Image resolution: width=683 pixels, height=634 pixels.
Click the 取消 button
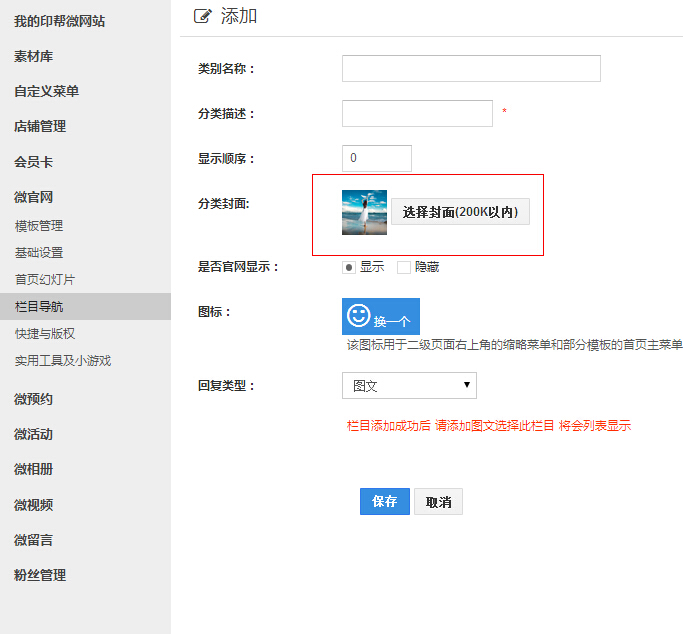(x=438, y=502)
